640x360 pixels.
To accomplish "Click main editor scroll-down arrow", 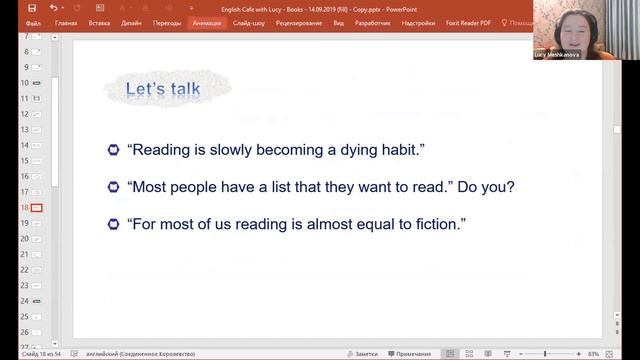I will [617, 315].
